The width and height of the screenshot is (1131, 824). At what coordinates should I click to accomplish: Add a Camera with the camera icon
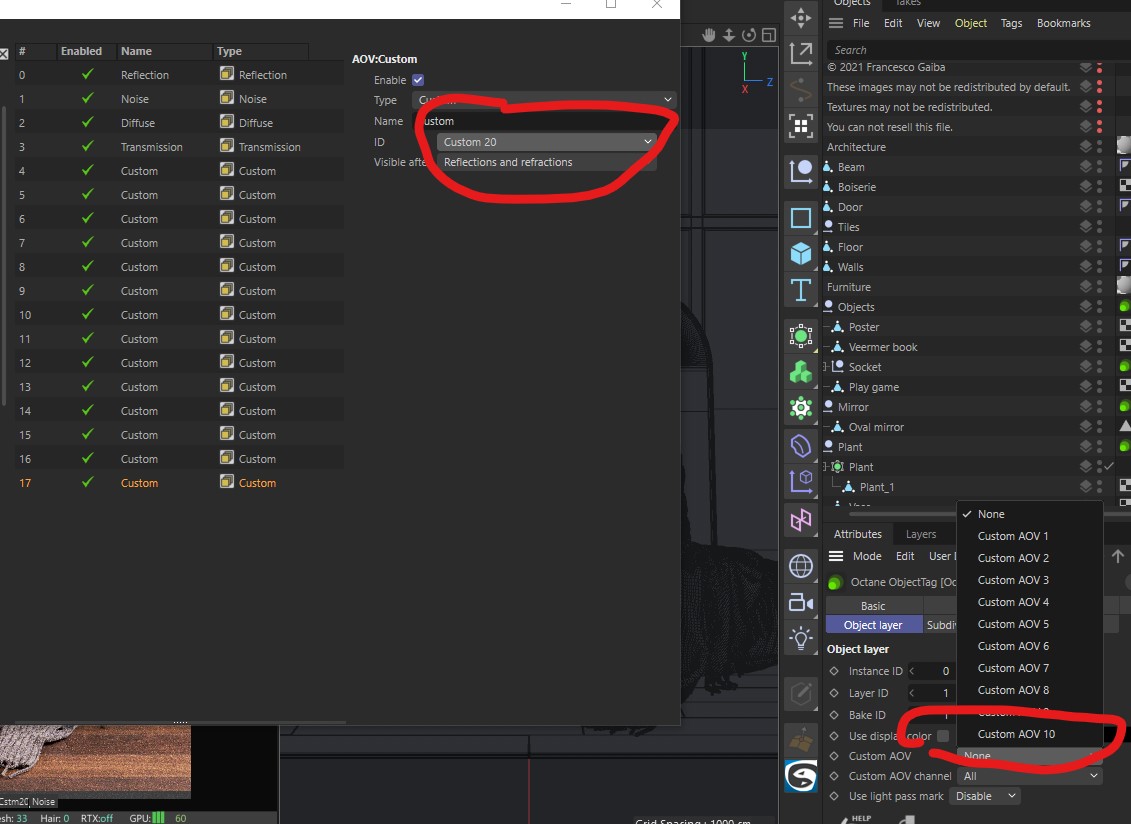(x=801, y=602)
